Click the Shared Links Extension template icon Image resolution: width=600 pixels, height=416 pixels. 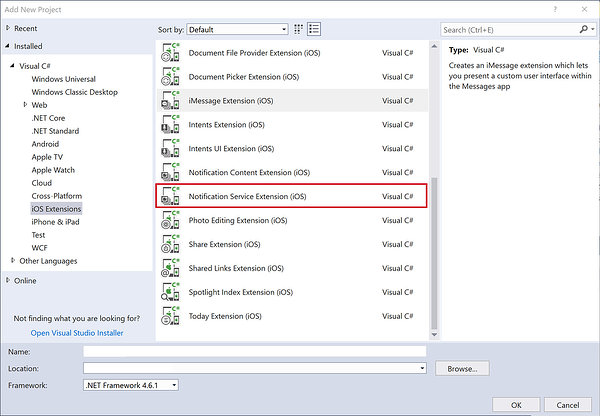[171, 268]
